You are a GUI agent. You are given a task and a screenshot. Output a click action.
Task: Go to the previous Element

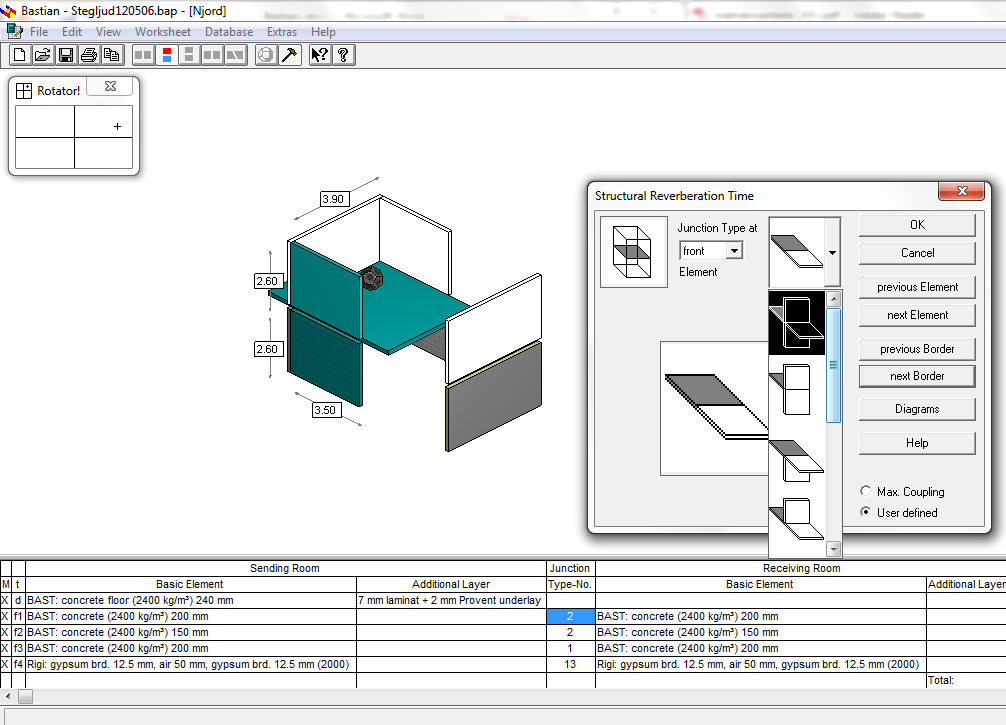[x=917, y=287]
